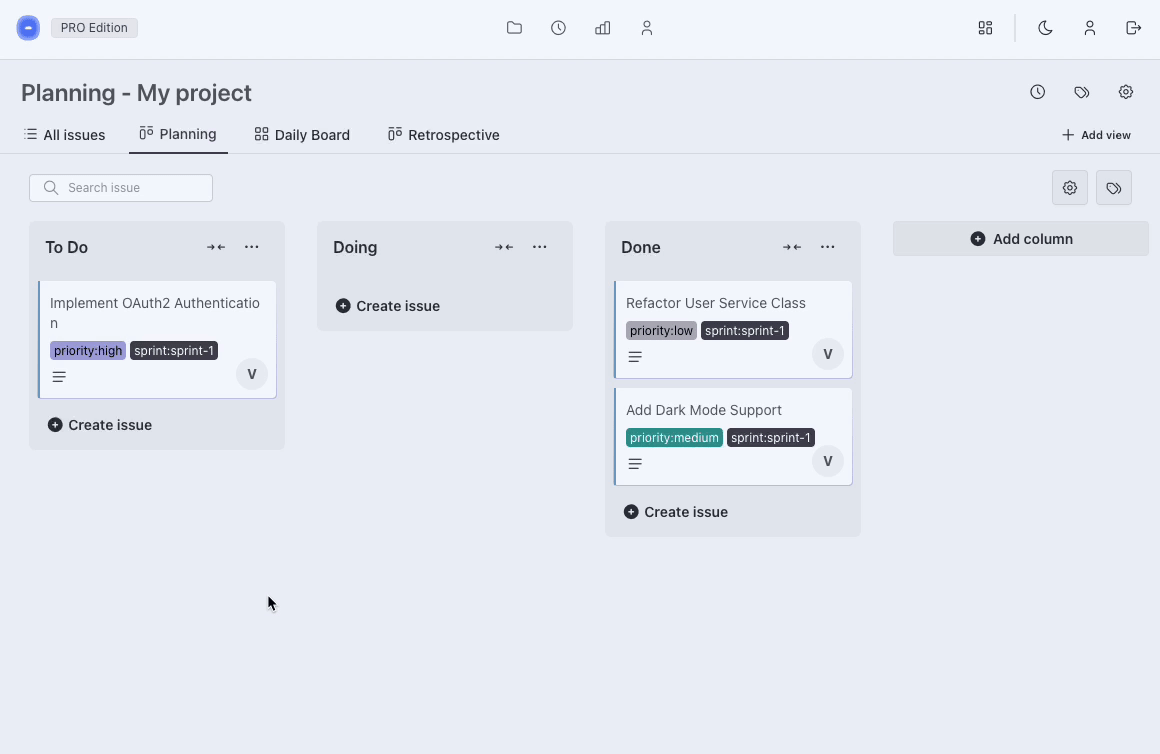Collapse the Doing column
This screenshot has width=1160, height=754.
(504, 247)
